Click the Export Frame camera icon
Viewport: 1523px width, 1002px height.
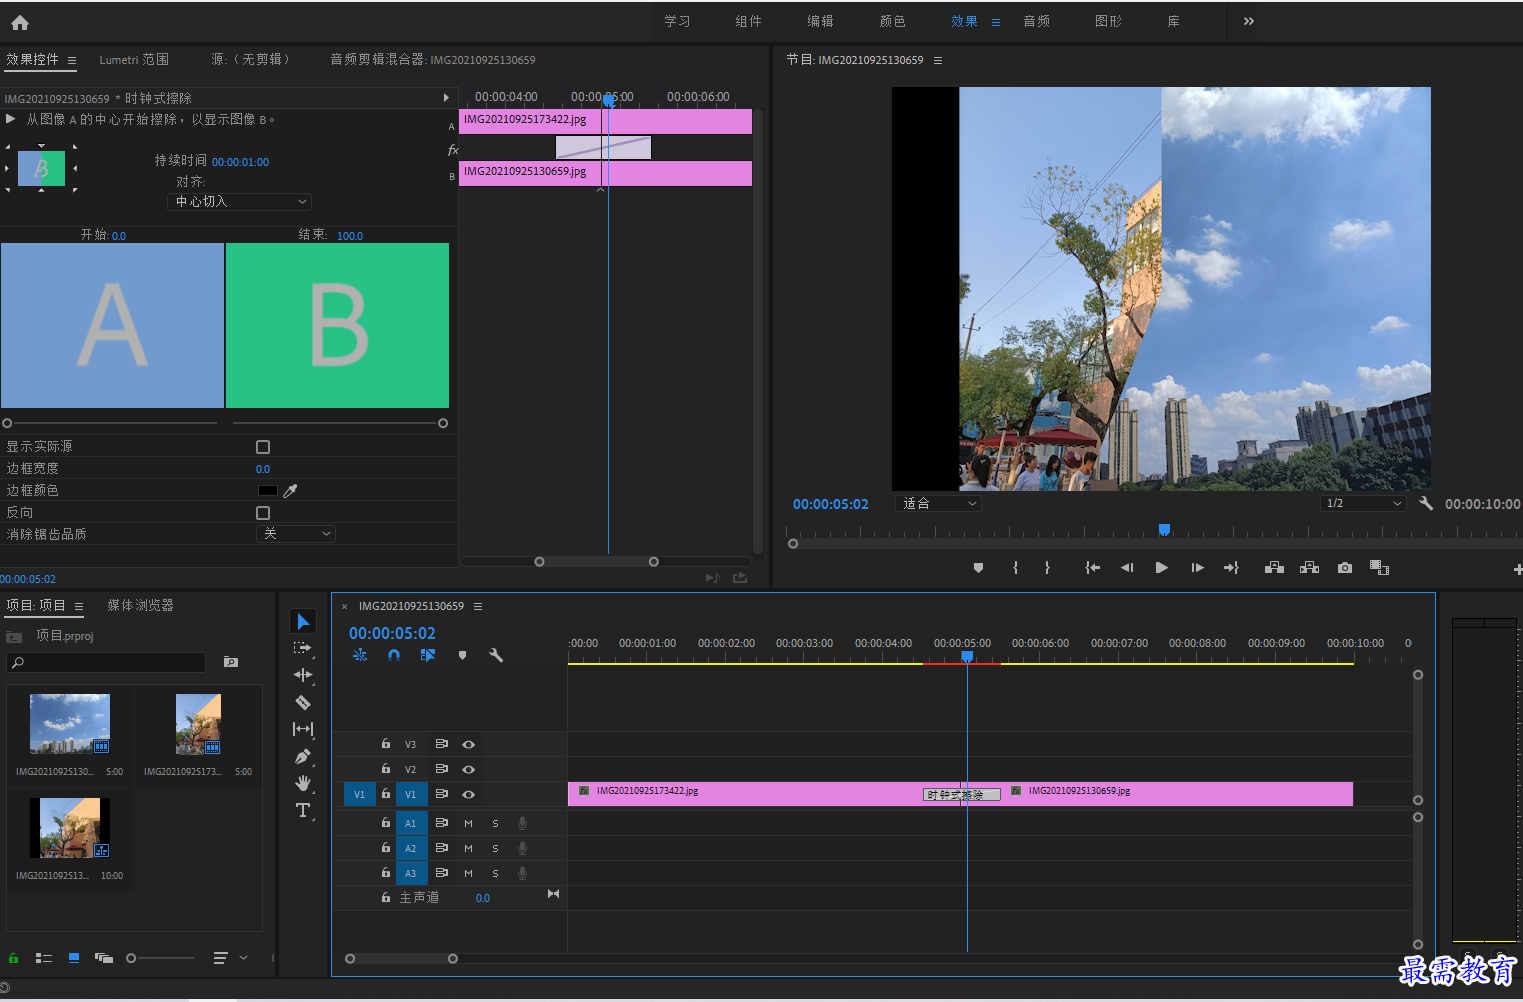pos(1345,568)
